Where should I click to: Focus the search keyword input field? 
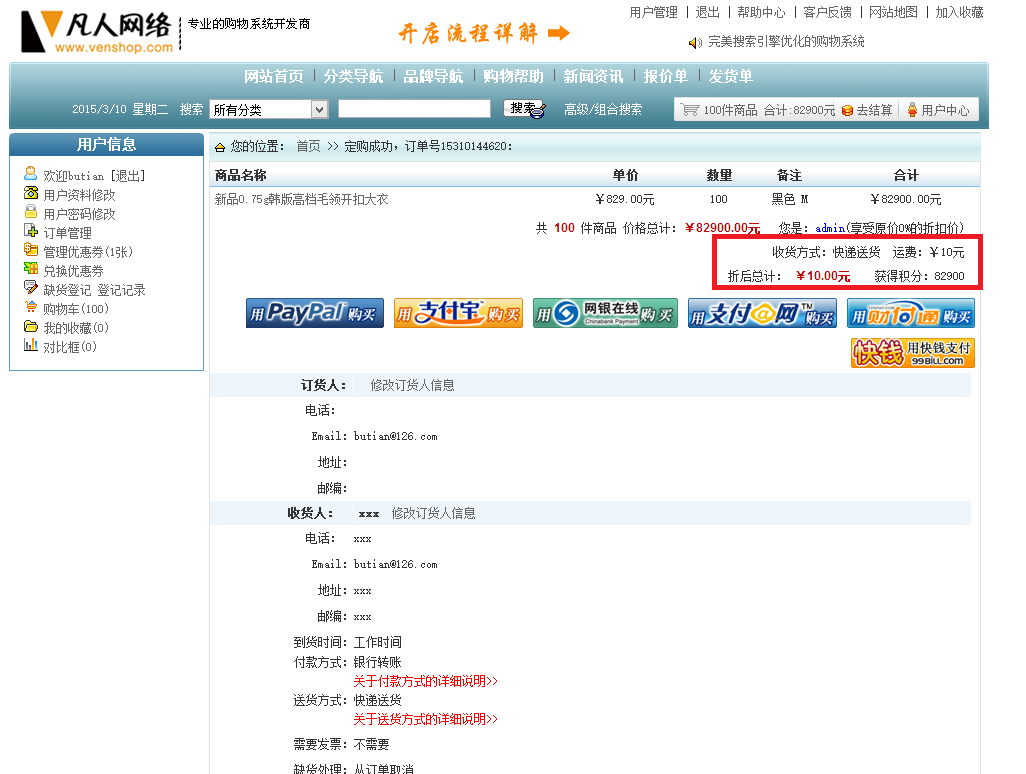coord(414,109)
